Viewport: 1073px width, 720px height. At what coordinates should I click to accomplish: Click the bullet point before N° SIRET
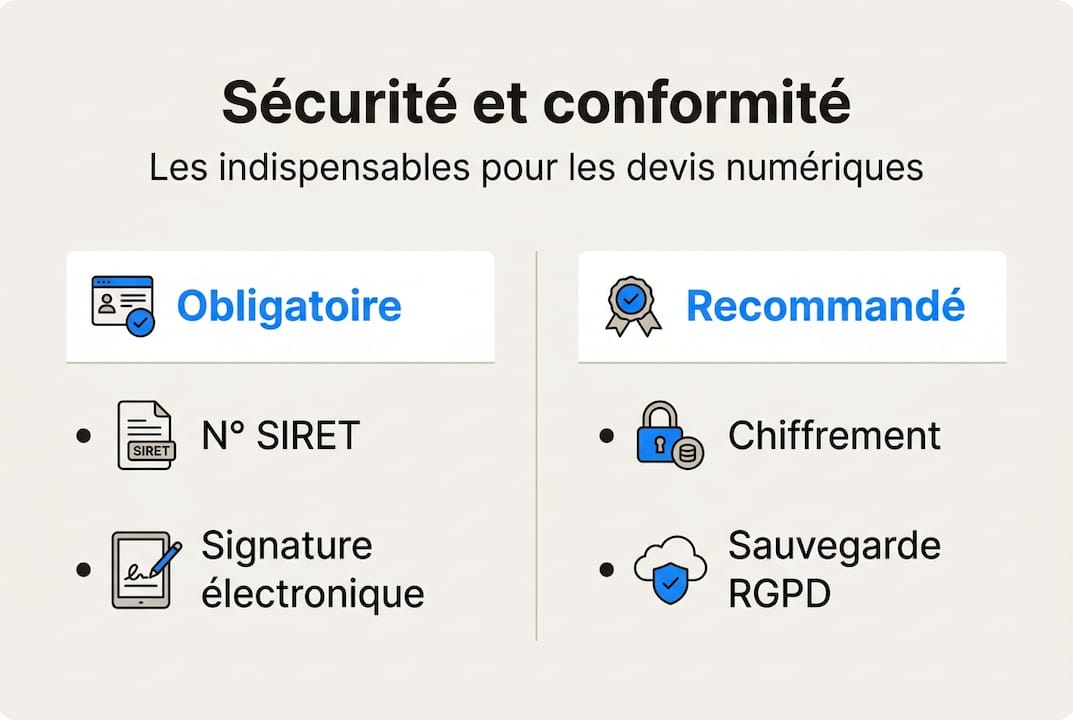point(84,437)
